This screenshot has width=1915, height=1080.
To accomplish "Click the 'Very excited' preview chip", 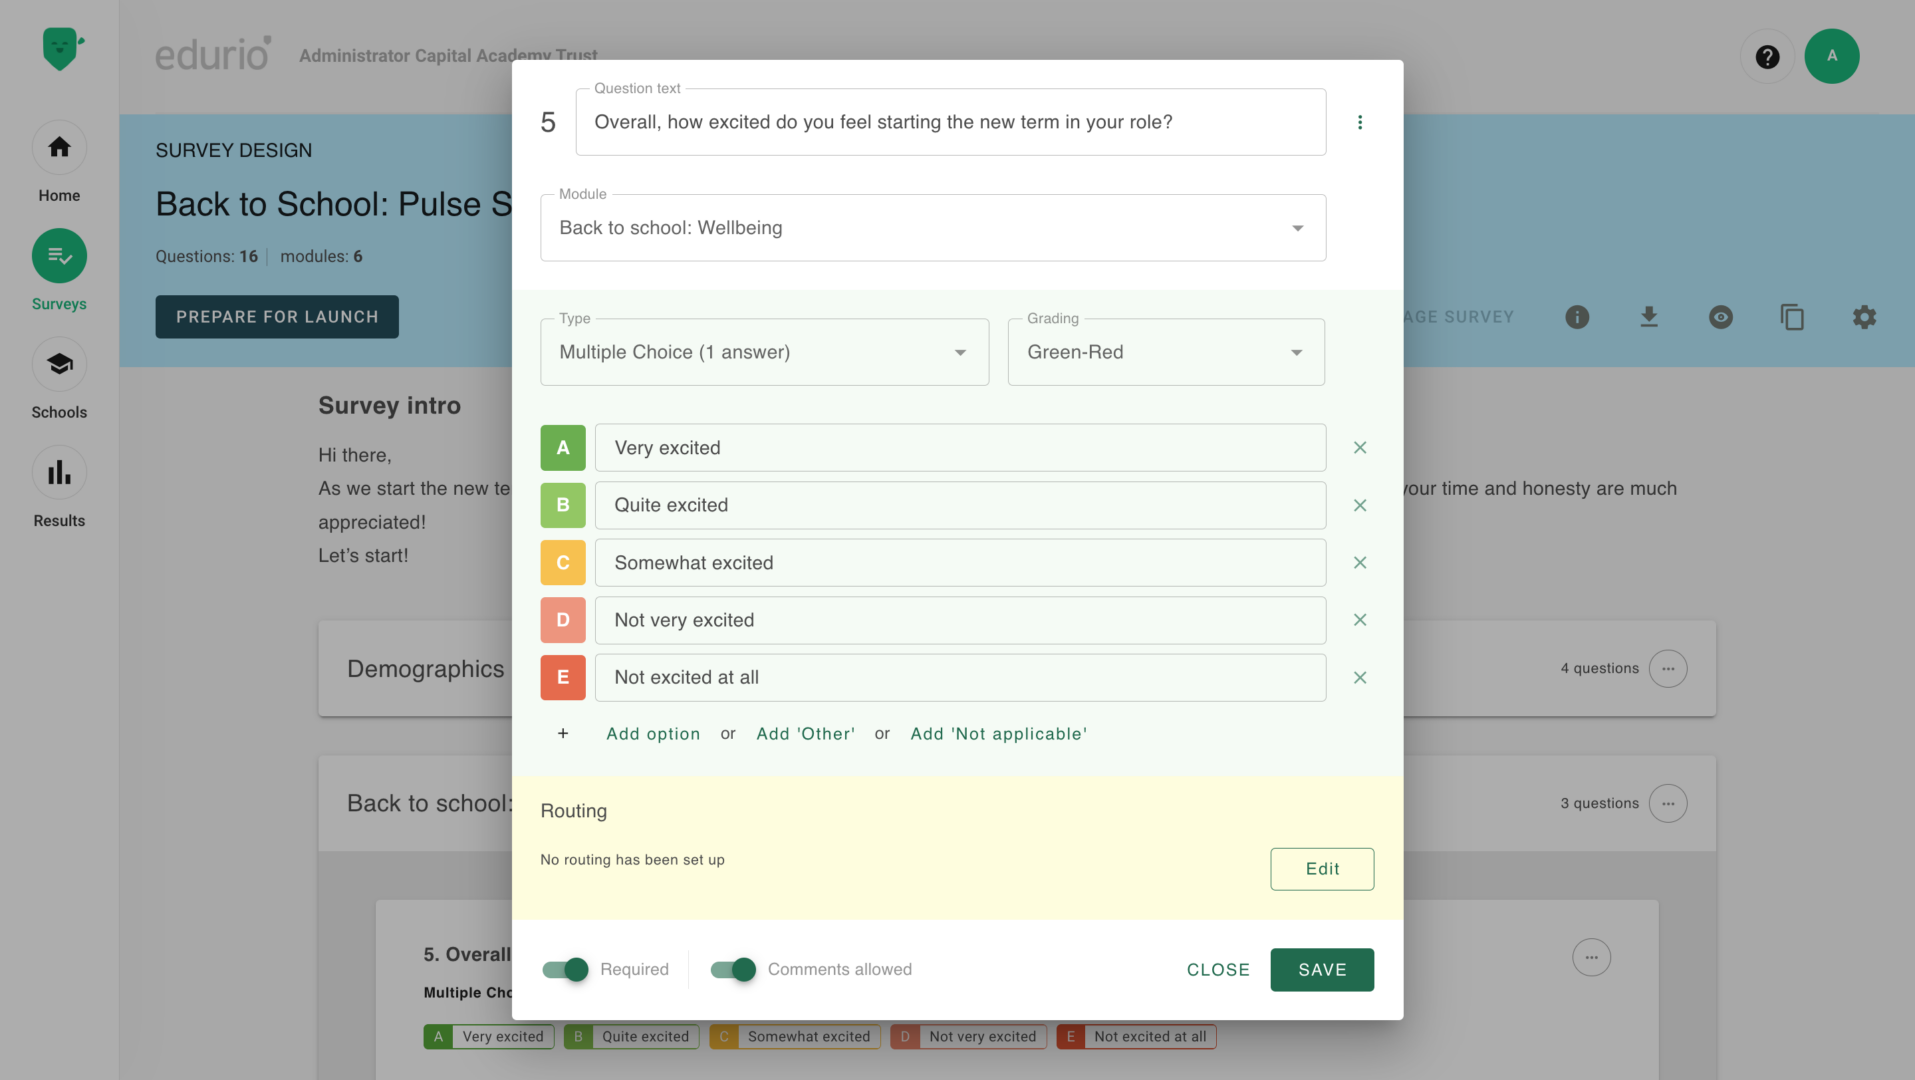I will pos(489,1036).
